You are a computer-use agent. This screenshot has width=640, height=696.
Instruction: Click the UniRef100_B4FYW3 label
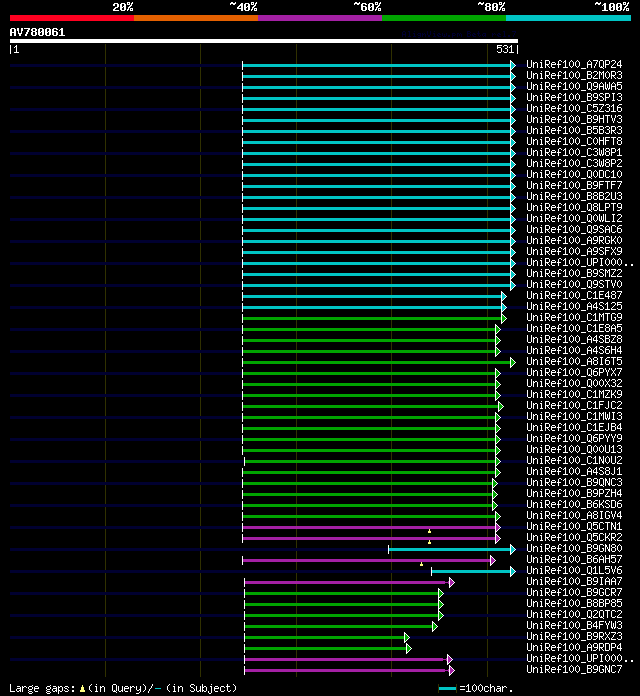point(574,625)
